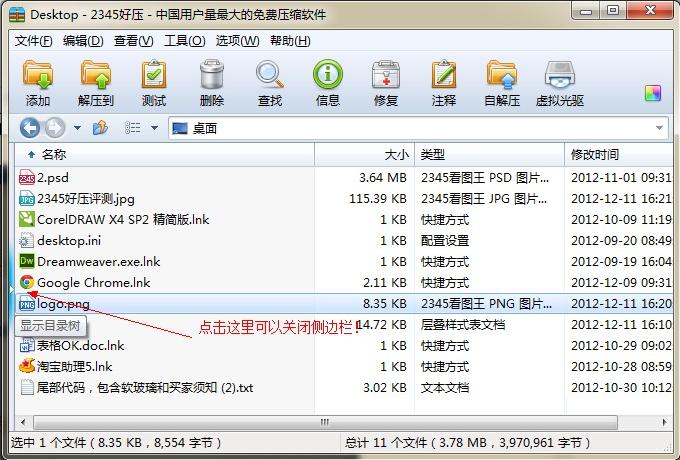Click the status text 选中 1 个文件

point(116,443)
